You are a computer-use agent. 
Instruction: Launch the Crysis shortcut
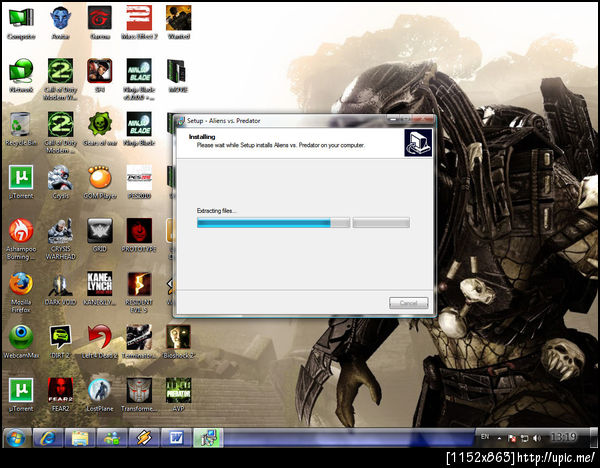pos(60,182)
